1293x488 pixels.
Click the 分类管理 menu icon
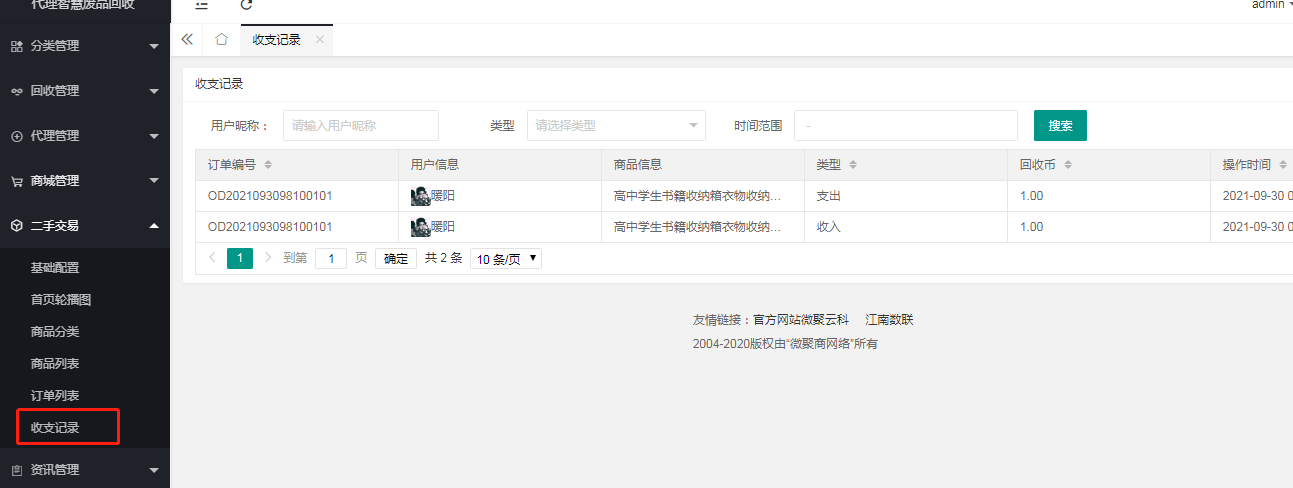point(16,46)
